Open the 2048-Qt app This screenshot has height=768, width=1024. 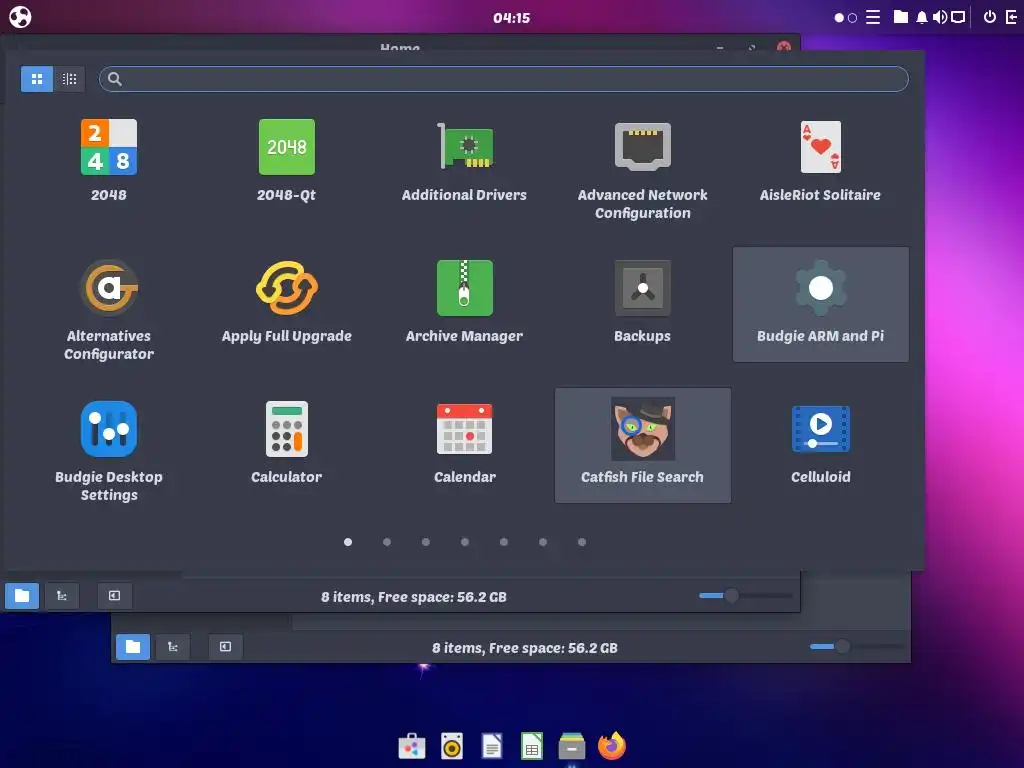tap(286, 161)
